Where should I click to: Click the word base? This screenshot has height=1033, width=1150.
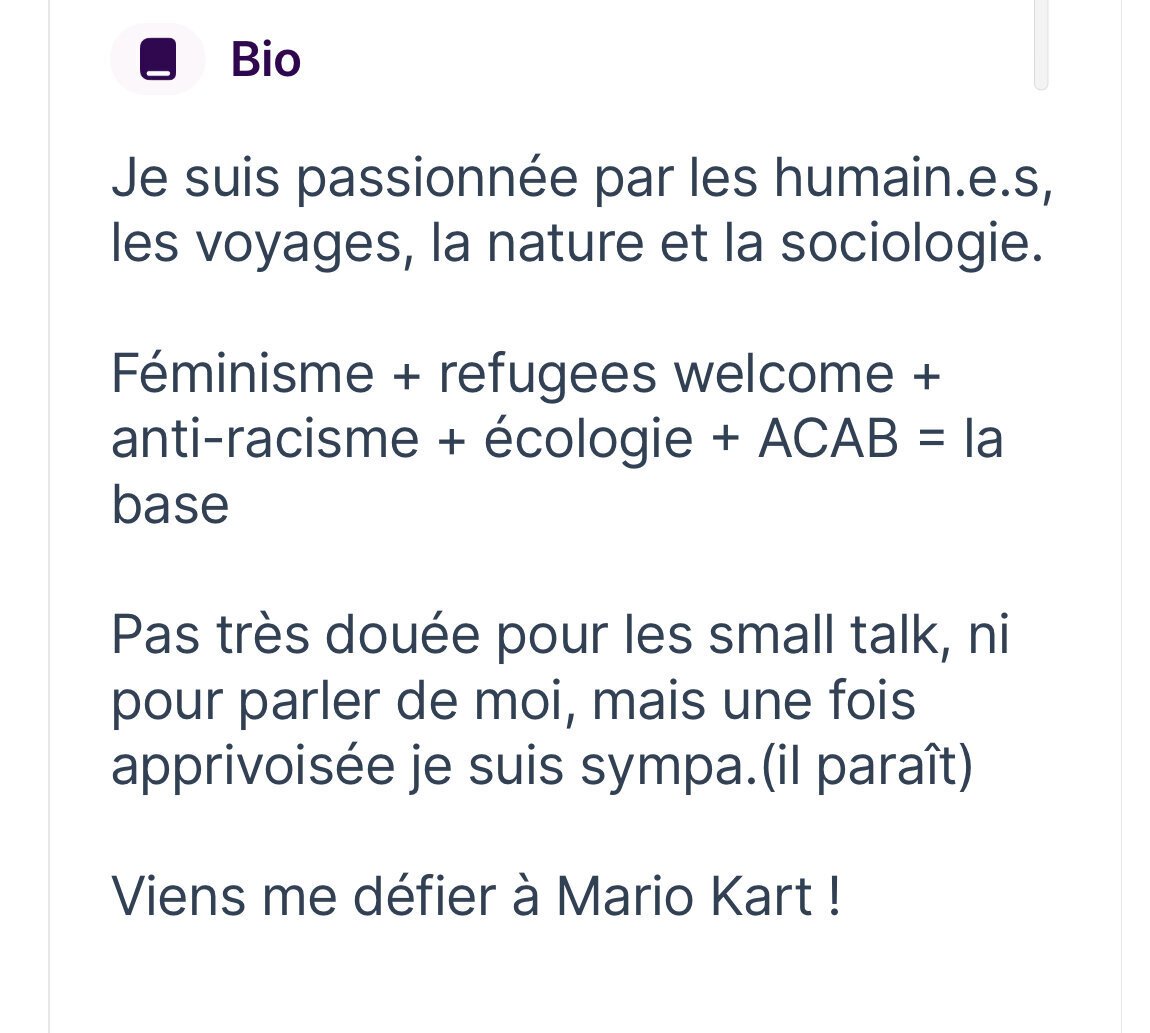point(170,505)
